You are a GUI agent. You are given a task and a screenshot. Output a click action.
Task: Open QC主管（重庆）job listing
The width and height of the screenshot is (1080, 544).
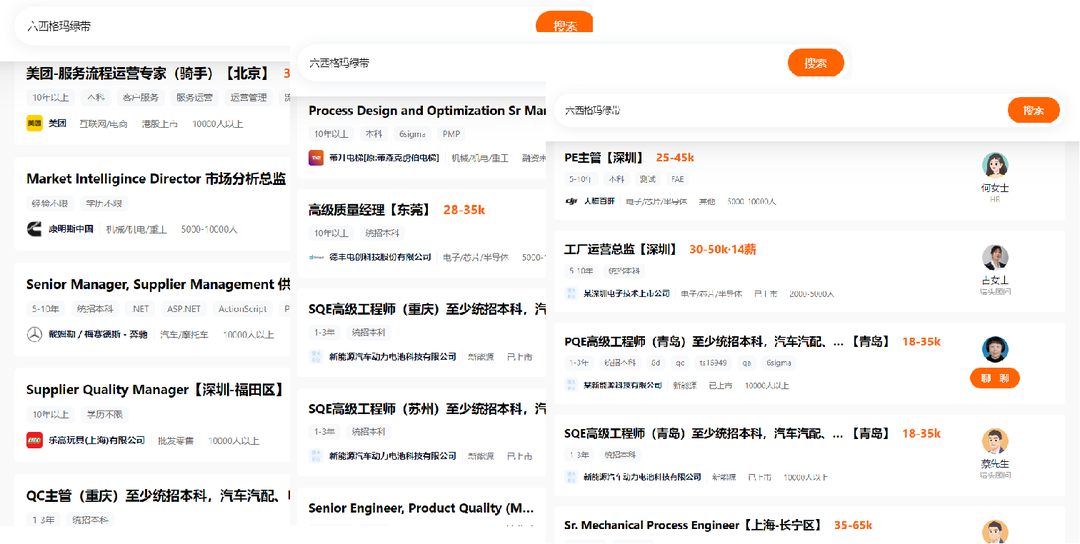point(158,495)
